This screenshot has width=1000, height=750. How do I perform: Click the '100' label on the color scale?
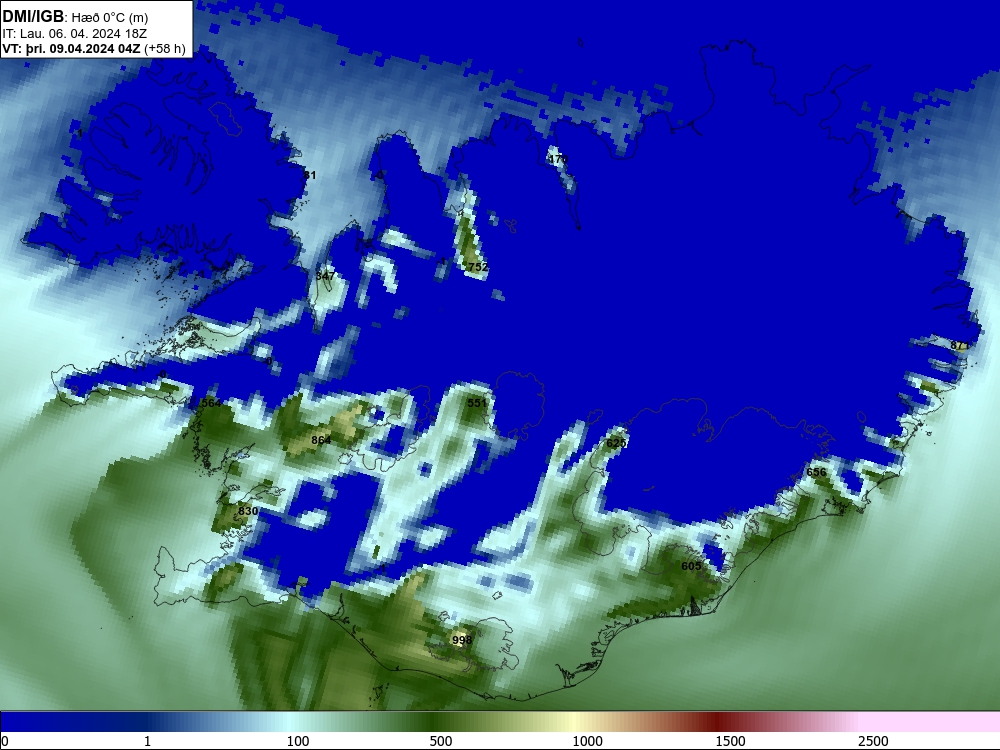tap(298, 741)
